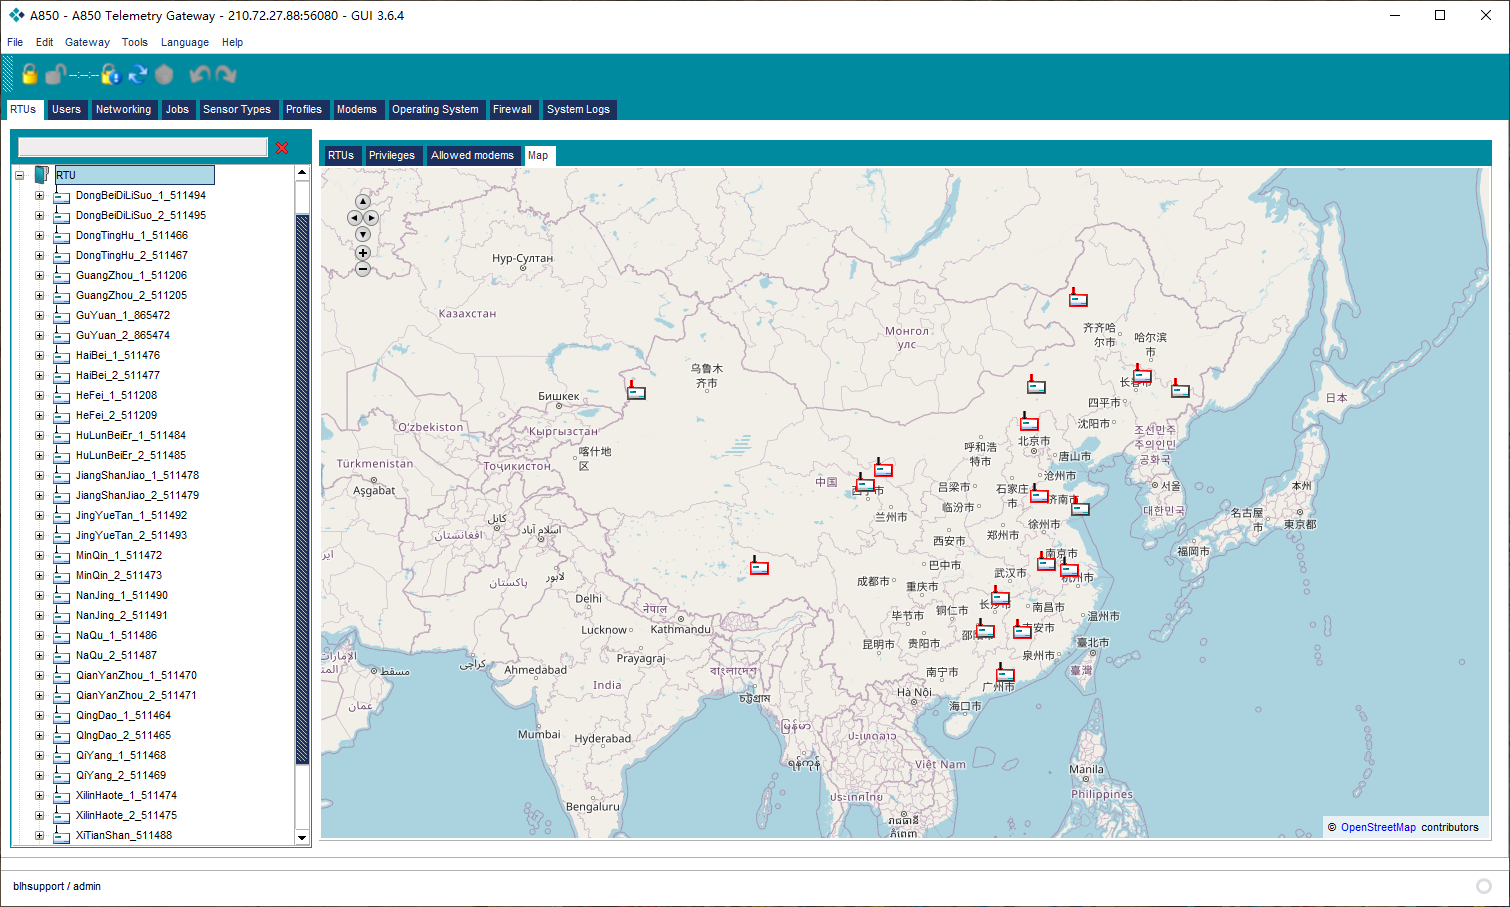The image size is (1510, 907).
Task: Clear the search filter with red X
Action: click(x=282, y=148)
